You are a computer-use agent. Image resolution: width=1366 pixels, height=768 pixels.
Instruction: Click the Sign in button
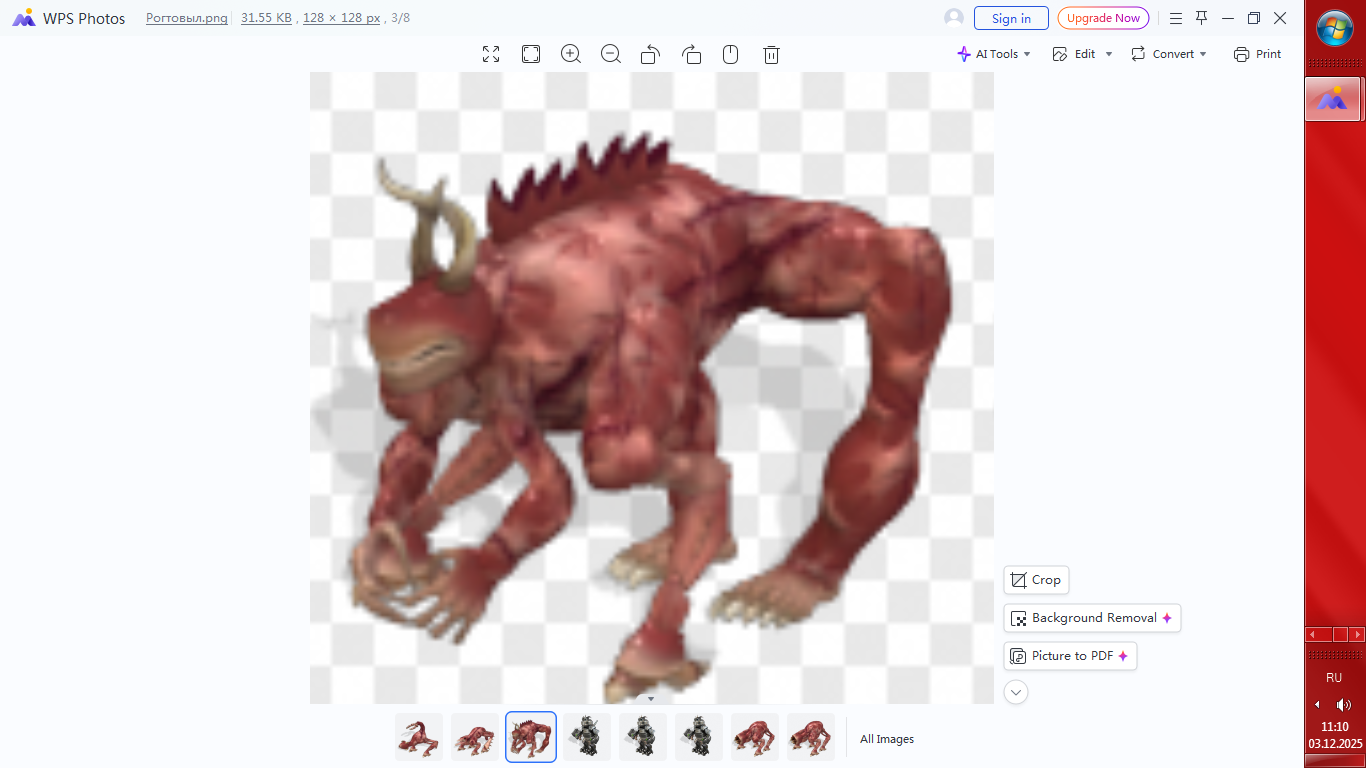(1011, 18)
